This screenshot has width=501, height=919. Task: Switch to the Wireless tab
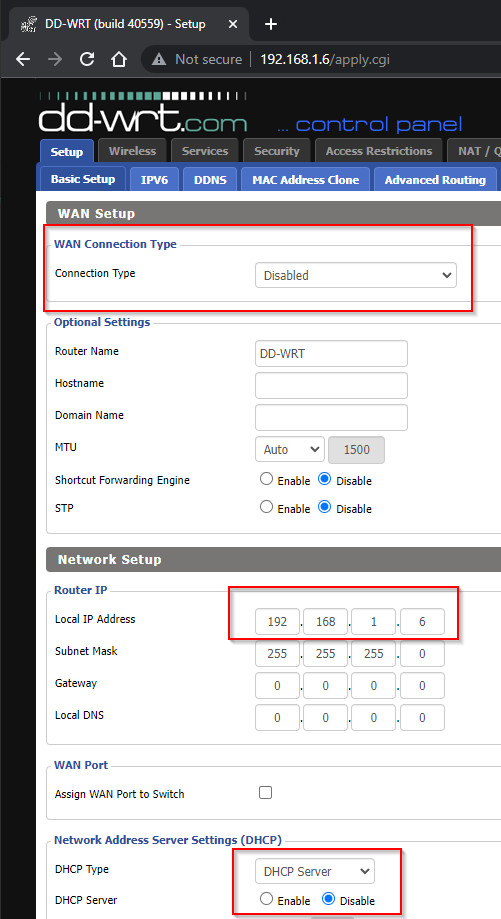pyautogui.click(x=132, y=151)
